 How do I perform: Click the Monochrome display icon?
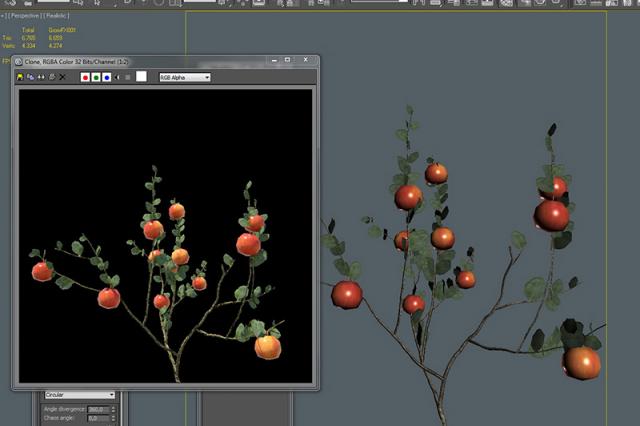pyautogui.click(x=127, y=77)
